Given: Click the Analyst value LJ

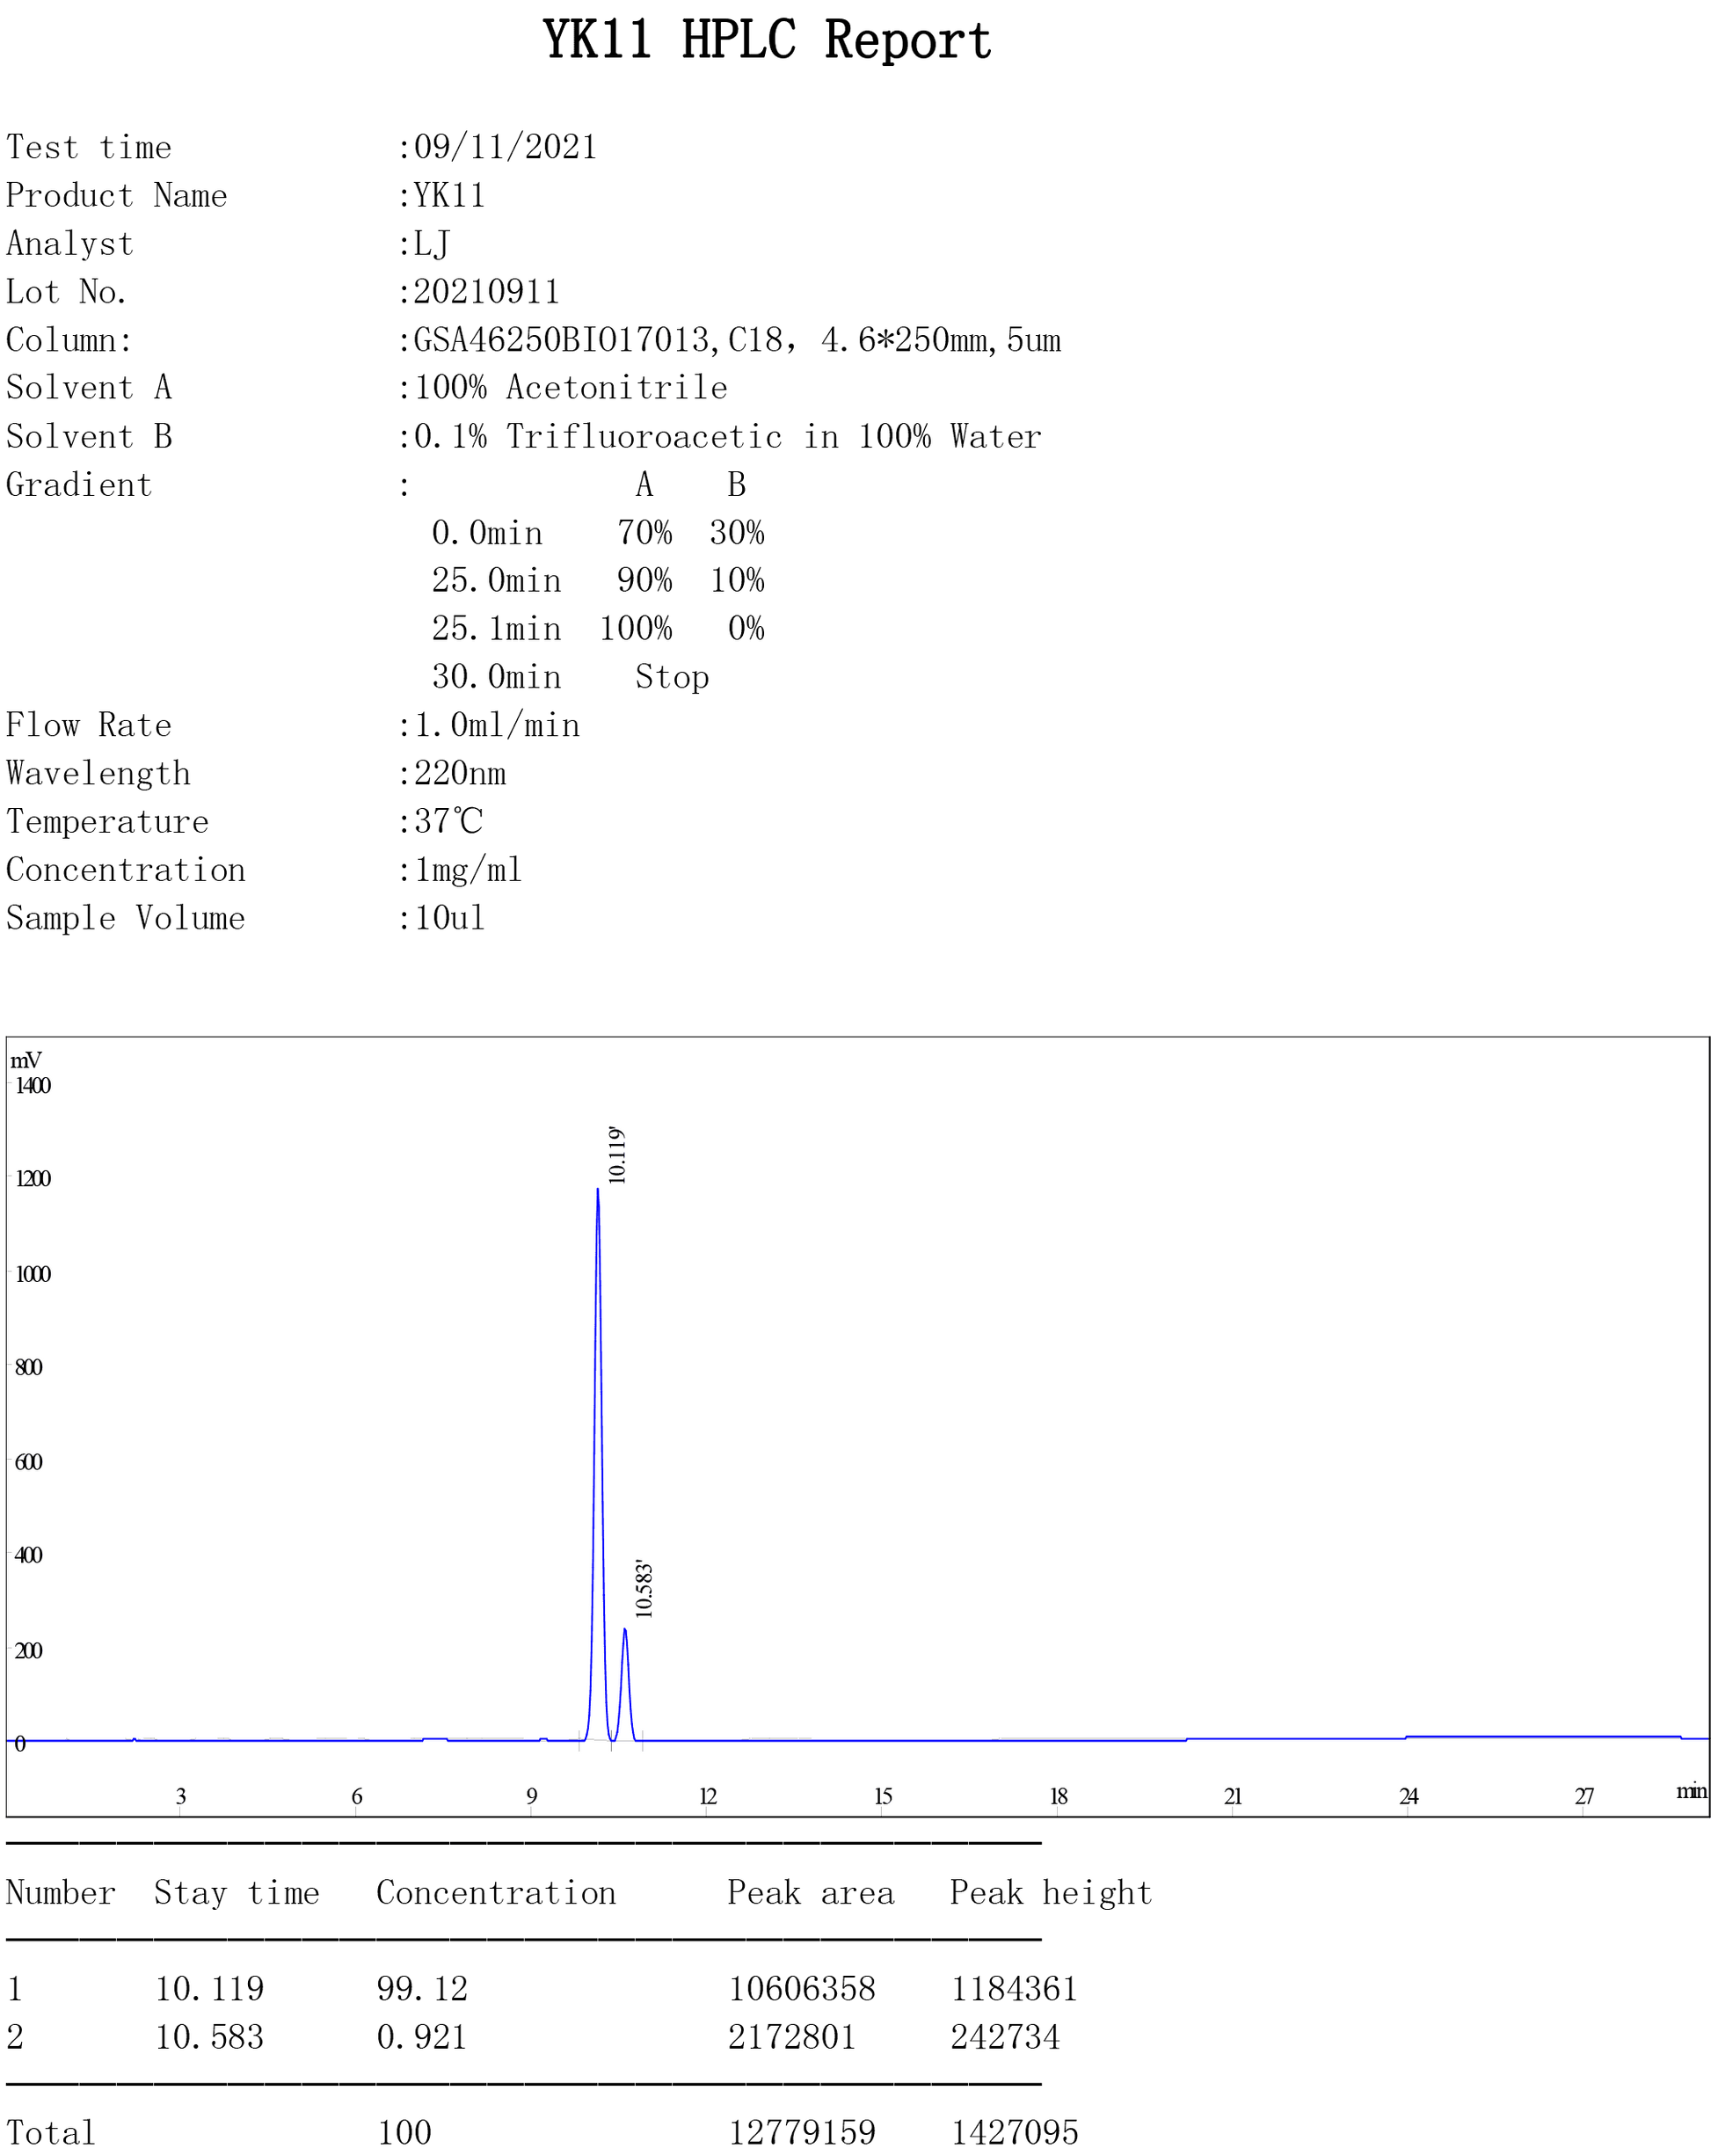Looking at the screenshot, I should 431,243.
